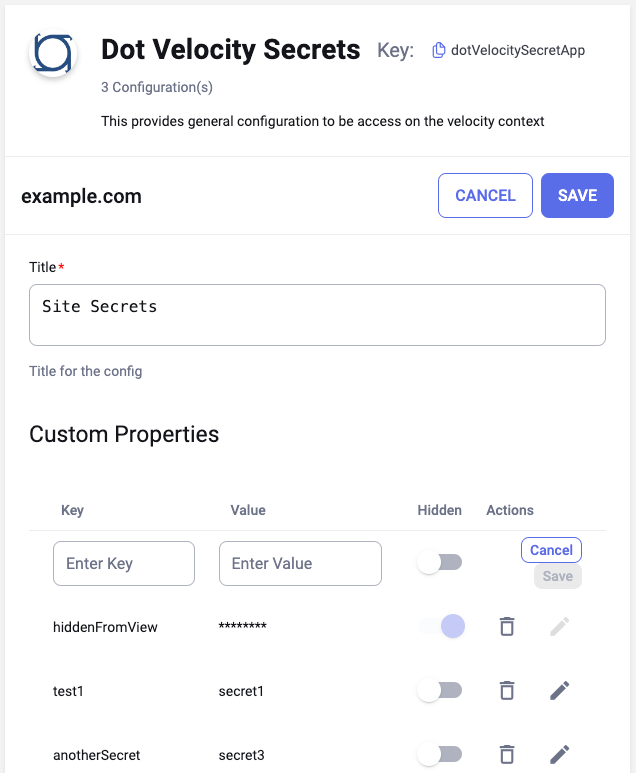The height and width of the screenshot is (773, 636).
Task: Click the disabled edit pencil for hiddenFromView
Action: (560, 627)
